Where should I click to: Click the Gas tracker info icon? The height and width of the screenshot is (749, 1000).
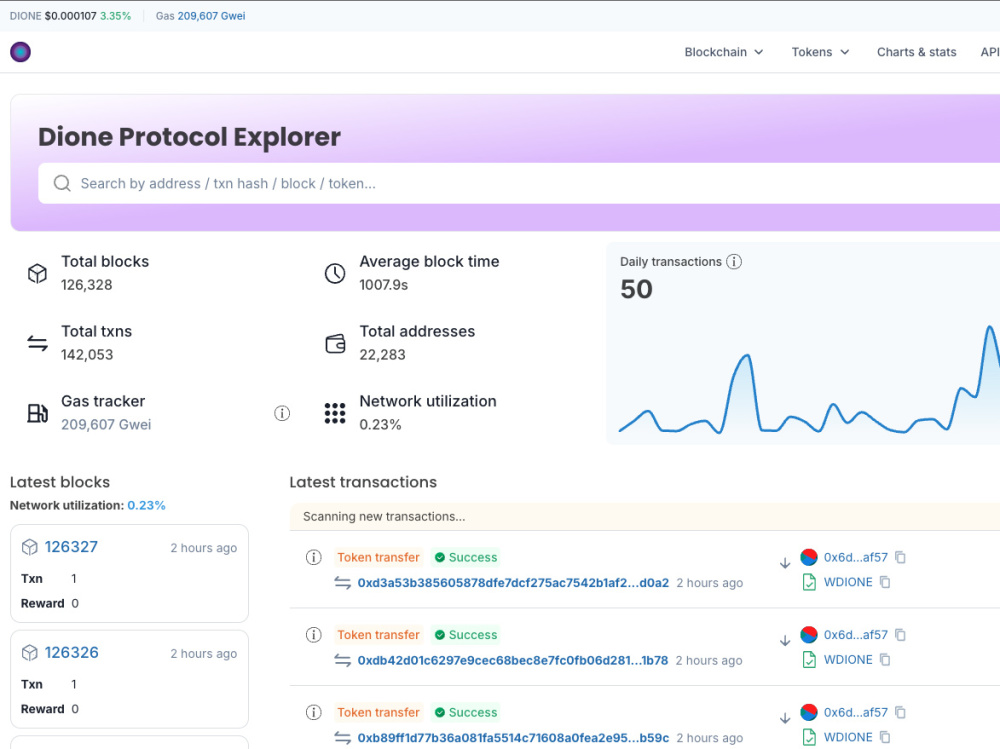click(282, 413)
